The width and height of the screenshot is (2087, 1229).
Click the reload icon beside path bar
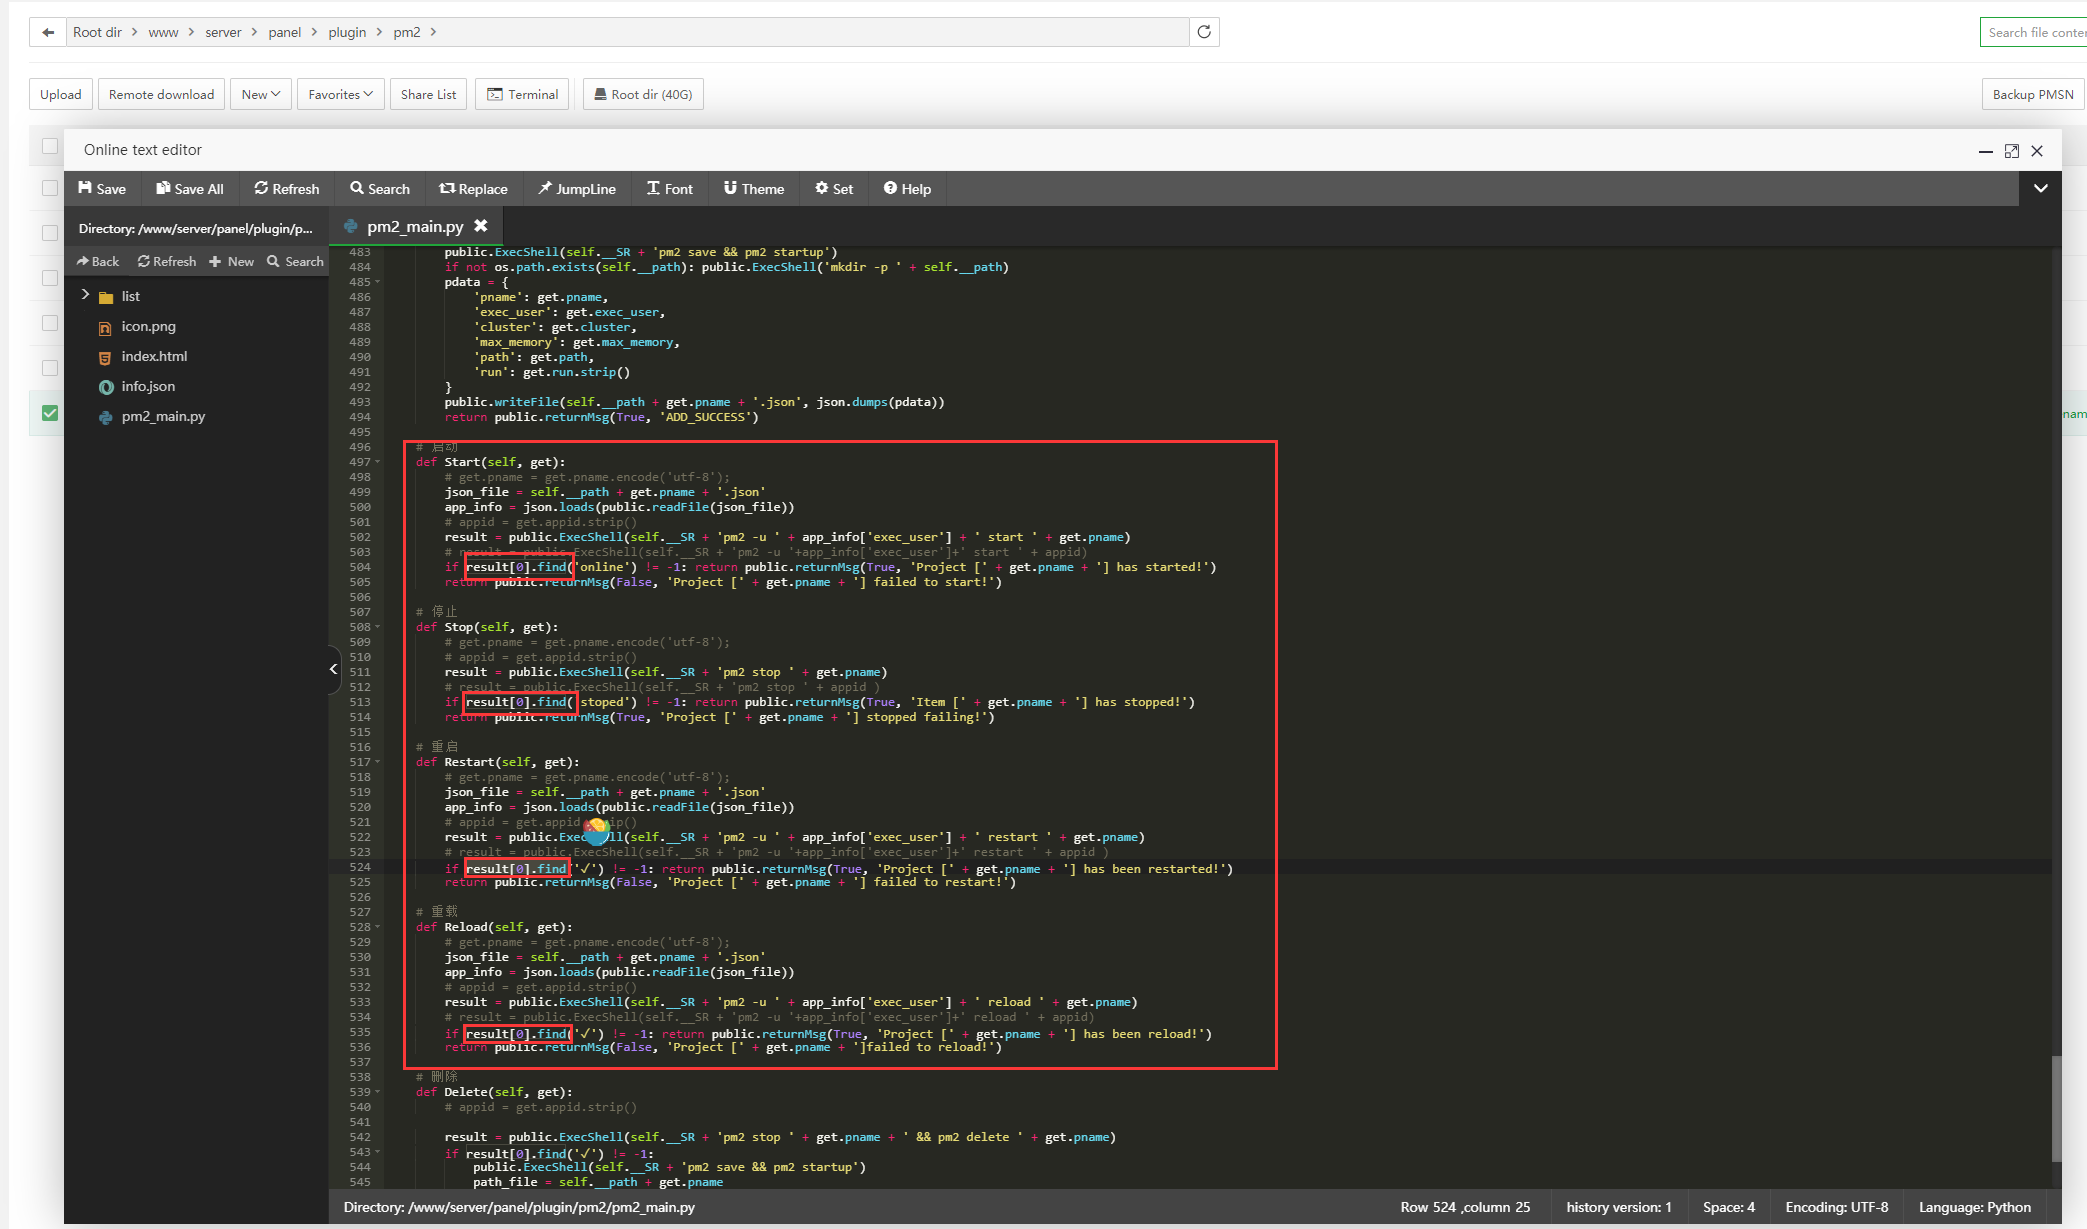1204,32
